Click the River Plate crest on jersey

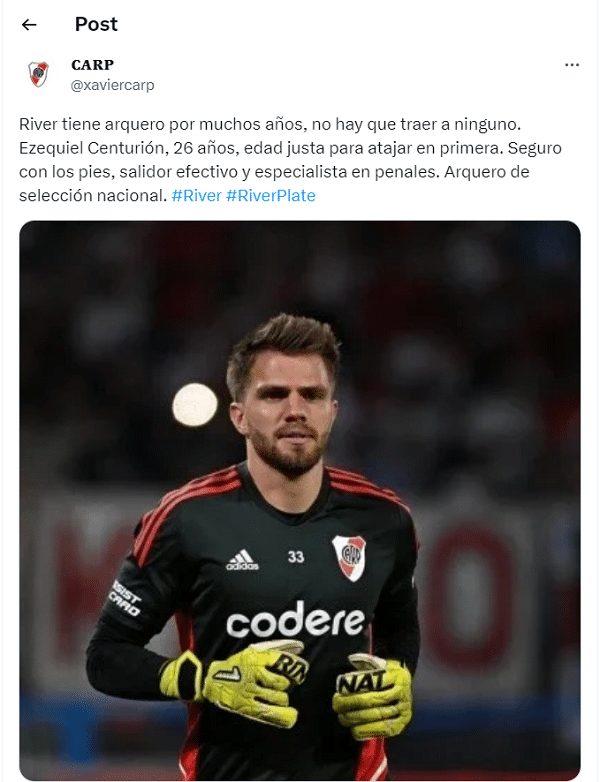click(349, 558)
